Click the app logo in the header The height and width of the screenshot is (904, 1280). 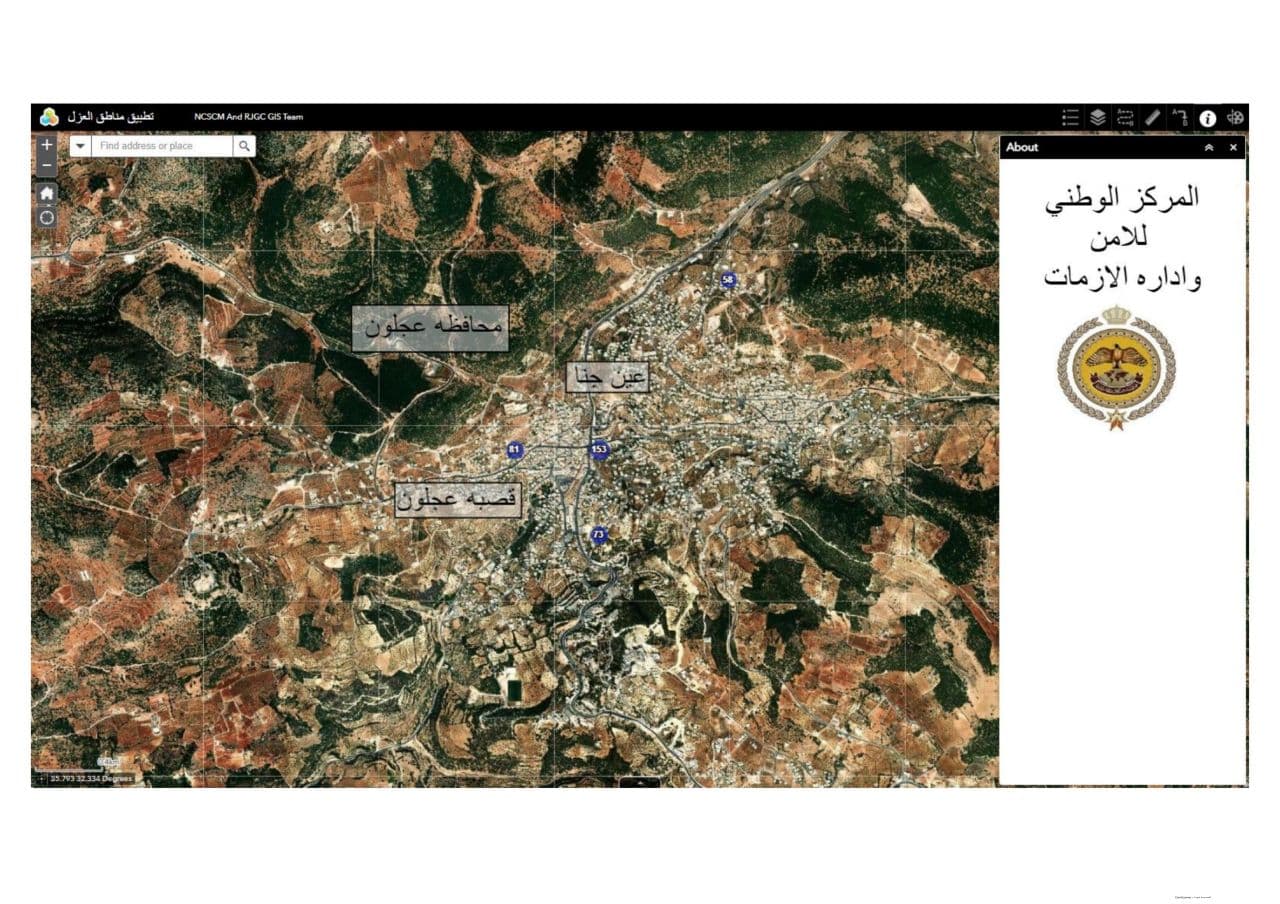(x=49, y=117)
